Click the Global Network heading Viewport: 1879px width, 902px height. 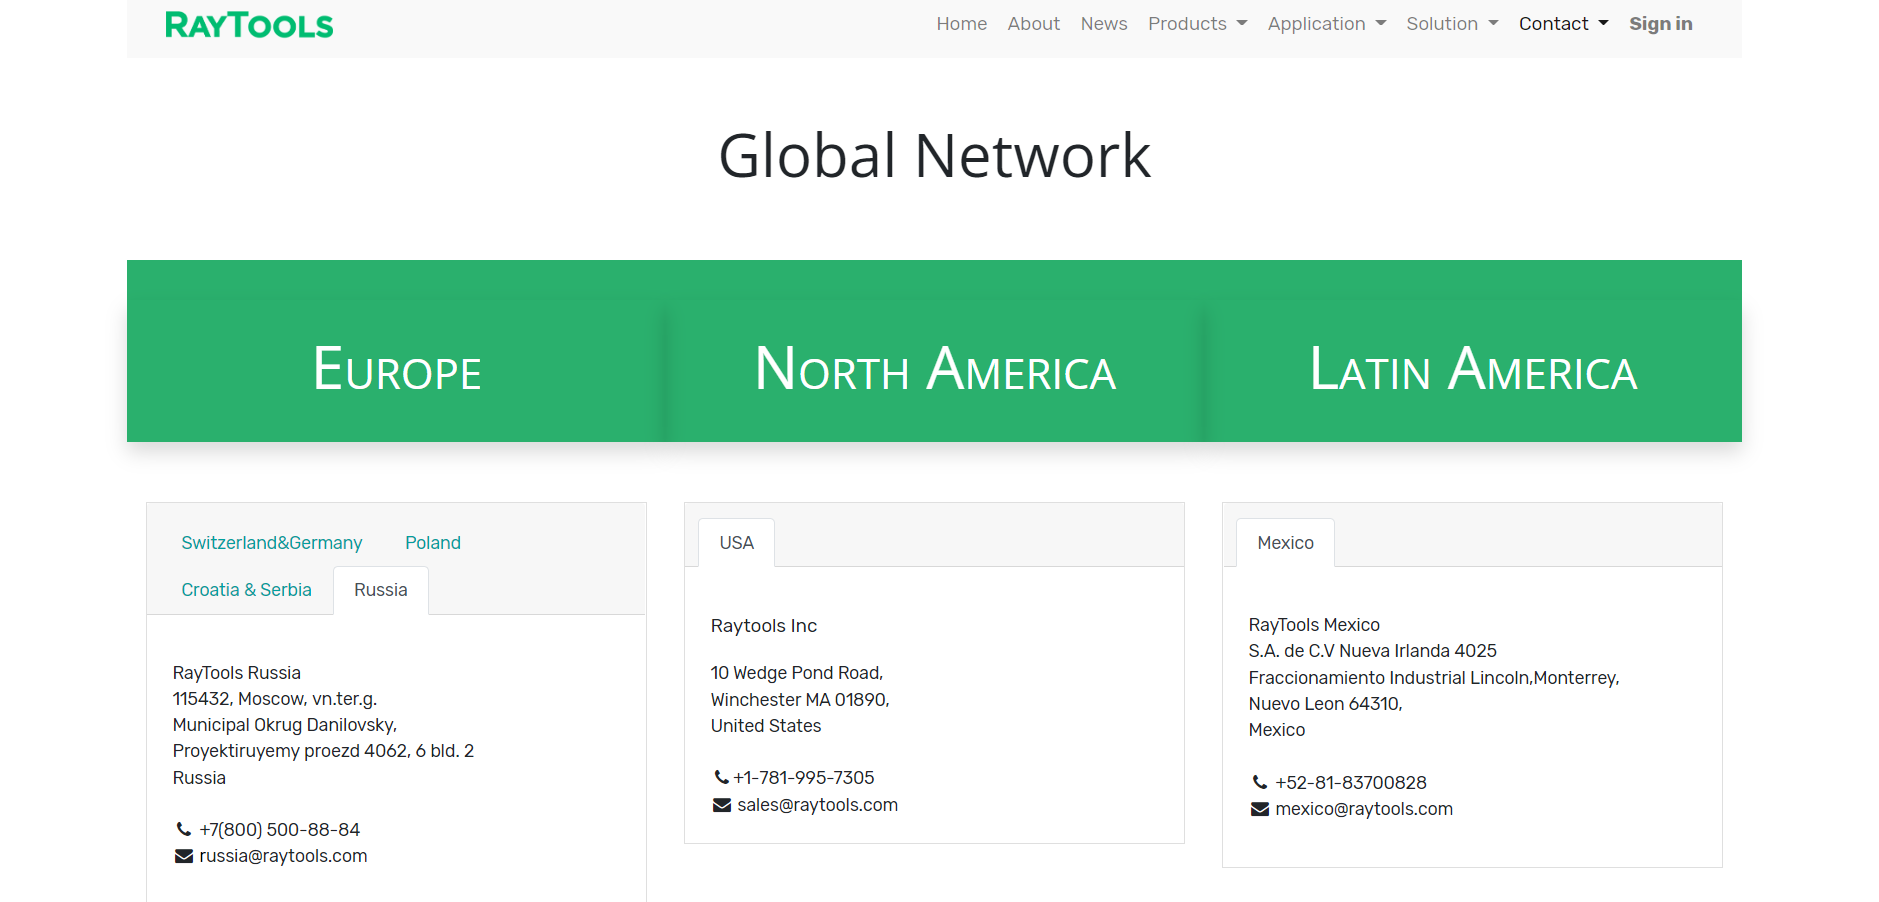pyautogui.click(x=935, y=156)
